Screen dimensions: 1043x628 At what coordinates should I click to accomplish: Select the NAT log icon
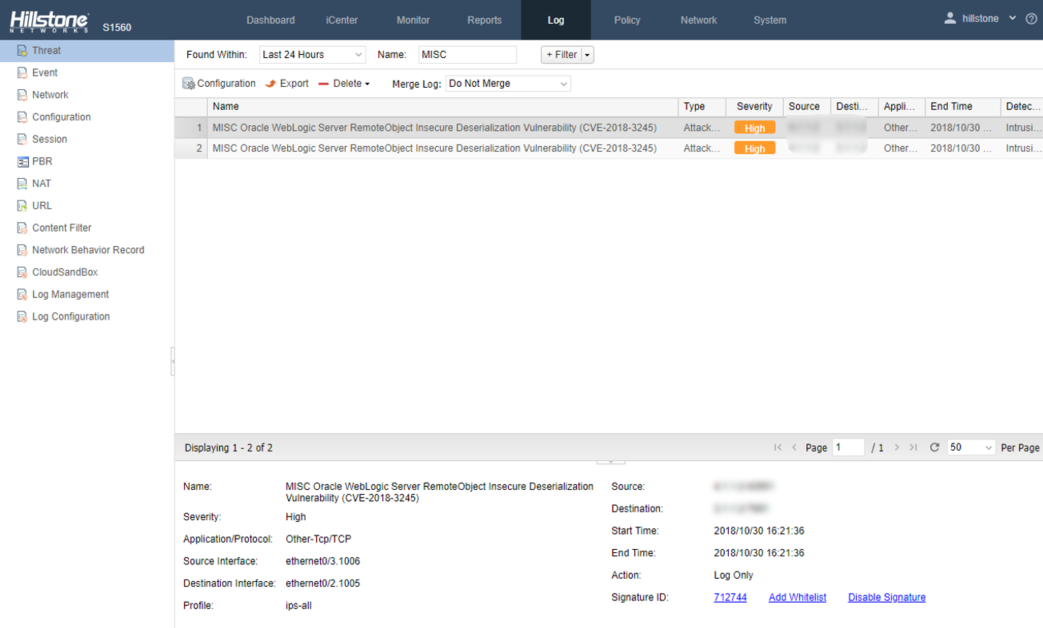tap(22, 184)
